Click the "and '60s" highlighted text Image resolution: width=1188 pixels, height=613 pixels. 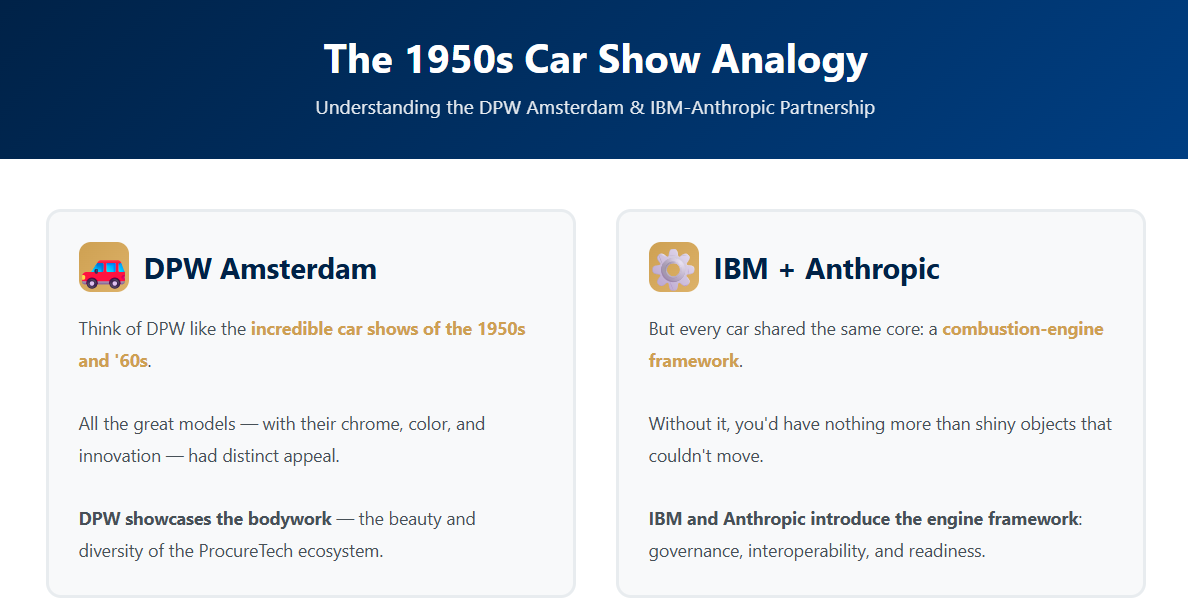[x=113, y=361]
